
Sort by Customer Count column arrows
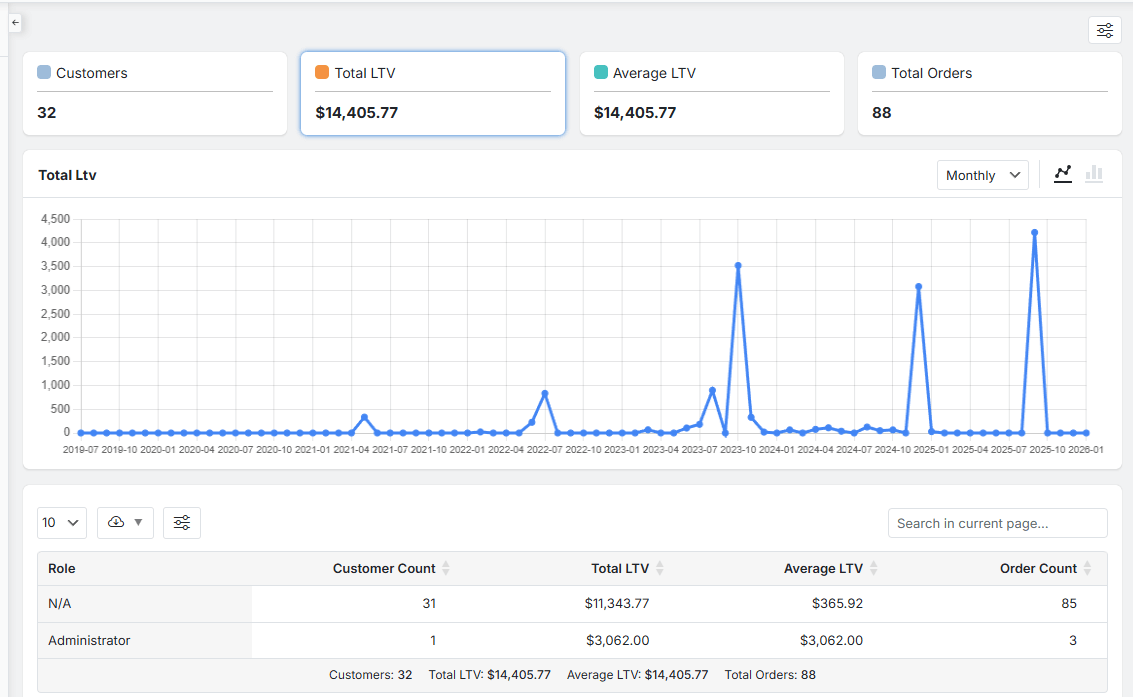coord(446,568)
